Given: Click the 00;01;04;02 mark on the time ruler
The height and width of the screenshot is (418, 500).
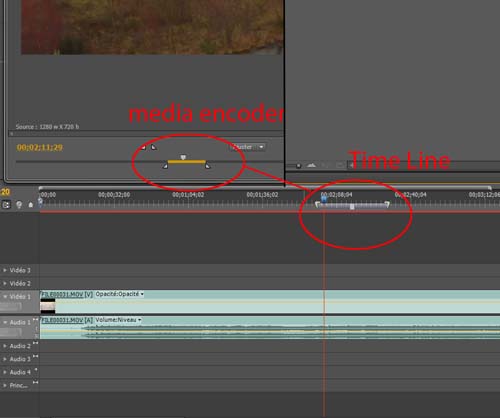Looking at the screenshot, I should point(188,195).
